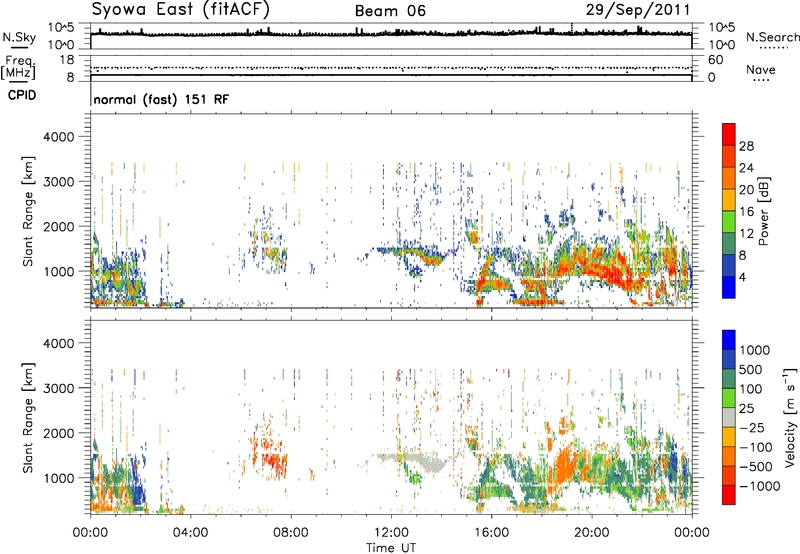Click the '3000' tick on the velocity panel axis

click(x=59, y=388)
